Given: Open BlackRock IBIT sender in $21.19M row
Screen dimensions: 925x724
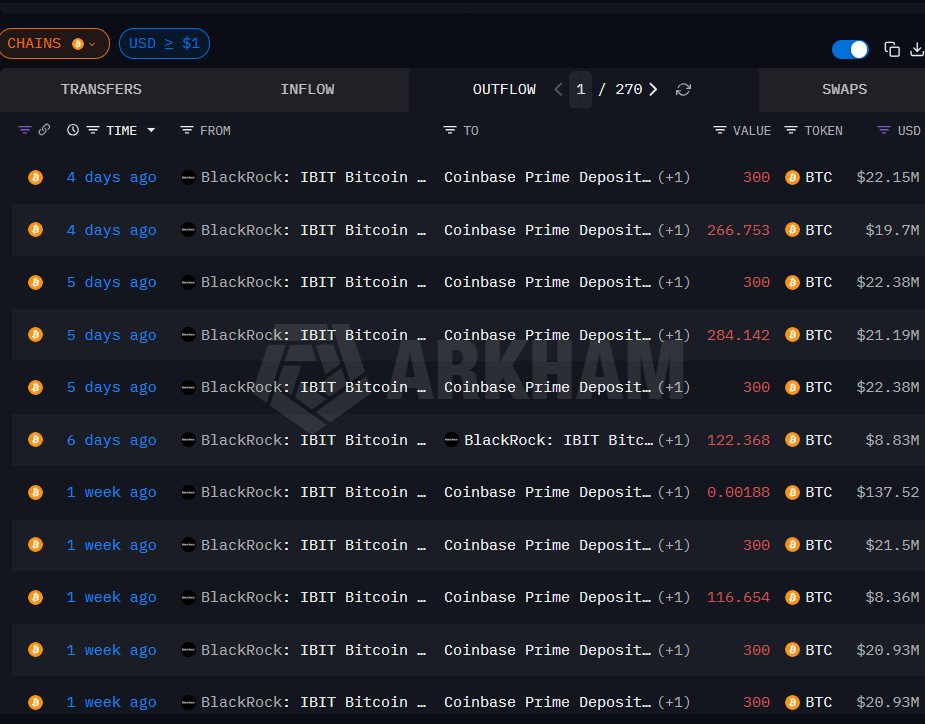Looking at the screenshot, I should coord(313,335).
